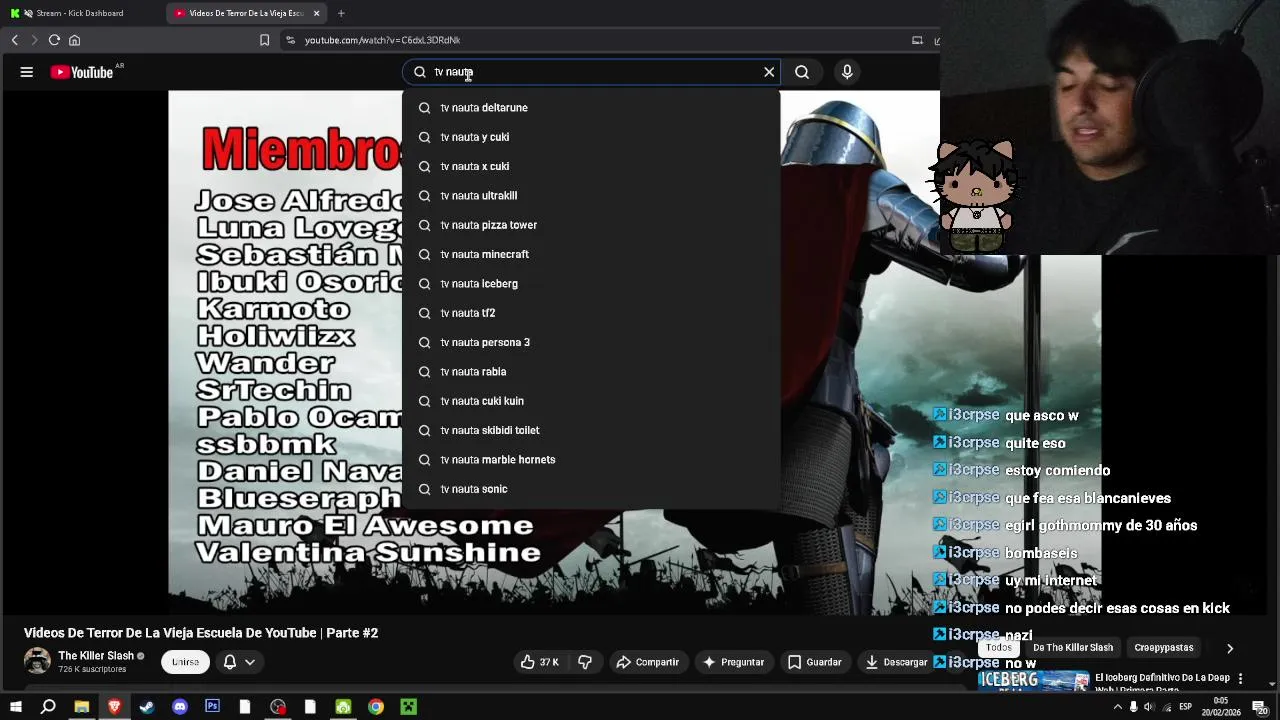Open Minecraft creeper icon in taskbar

pyautogui.click(x=408, y=707)
